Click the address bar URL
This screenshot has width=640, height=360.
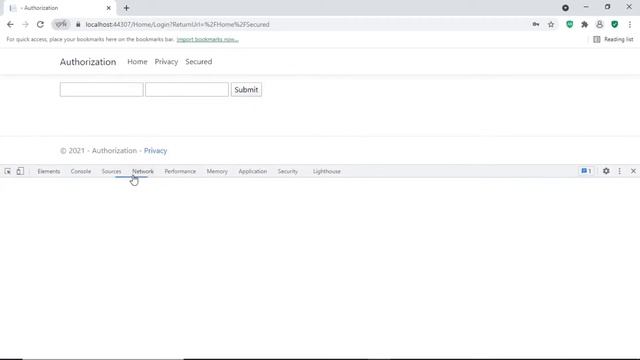tap(177, 24)
